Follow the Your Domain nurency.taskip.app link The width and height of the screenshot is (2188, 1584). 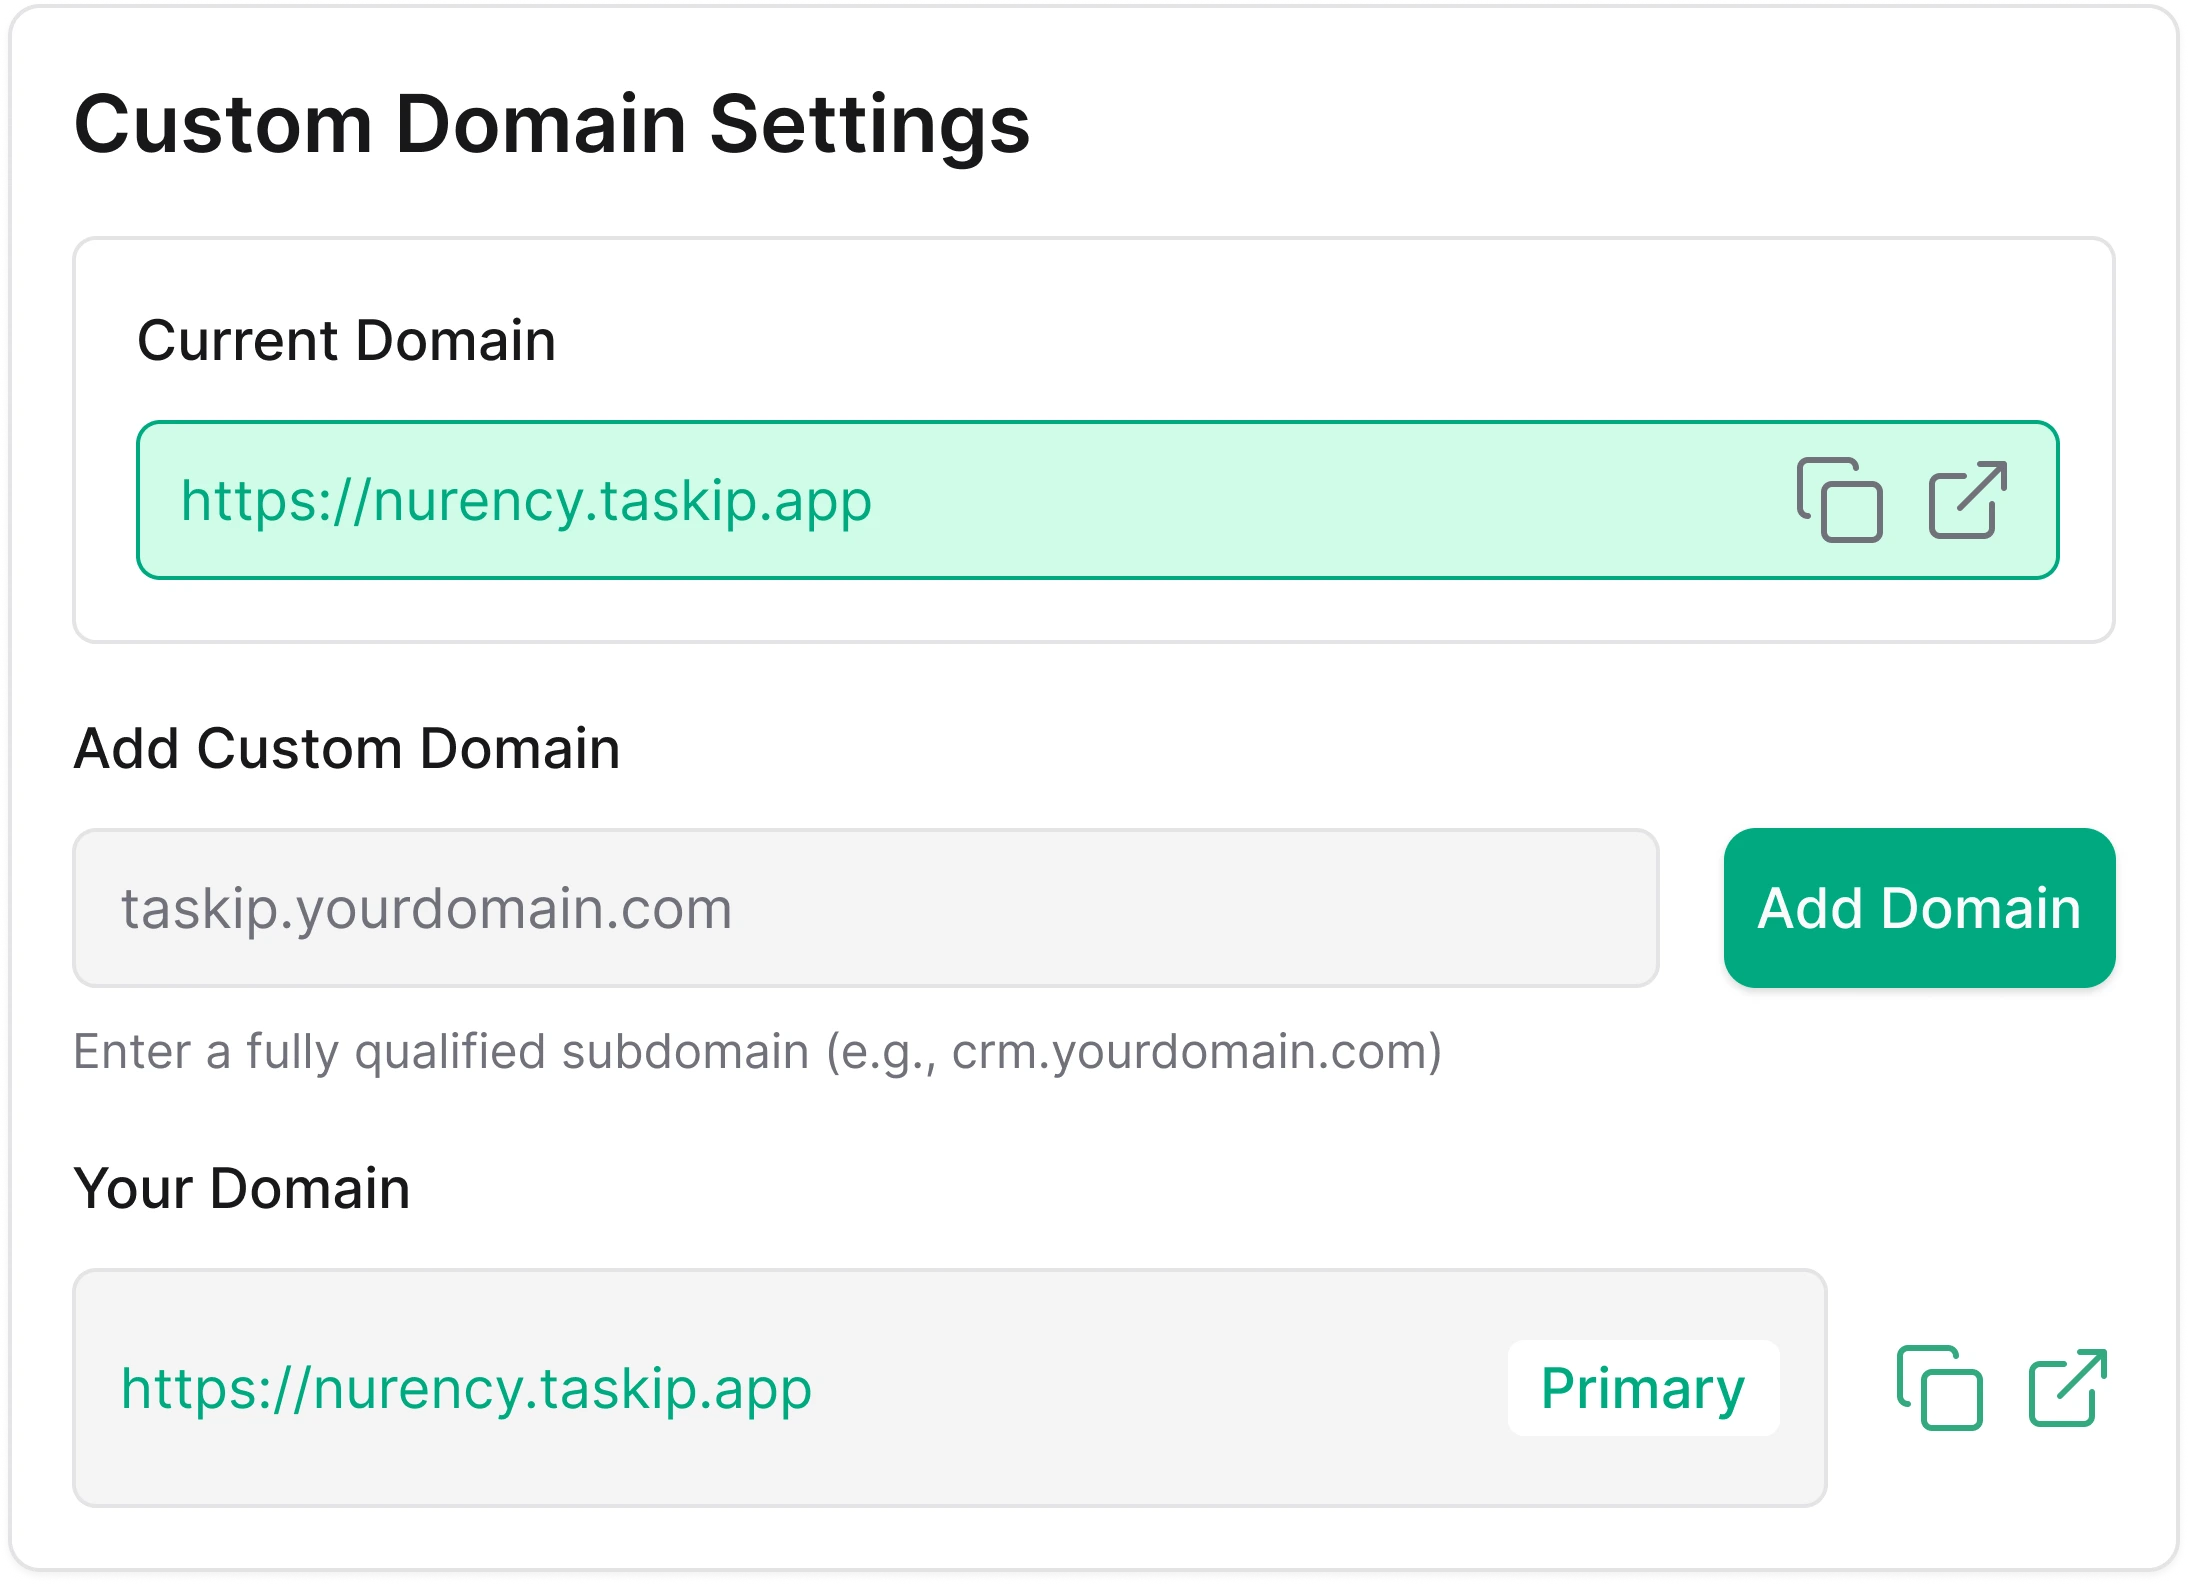[x=466, y=1388]
